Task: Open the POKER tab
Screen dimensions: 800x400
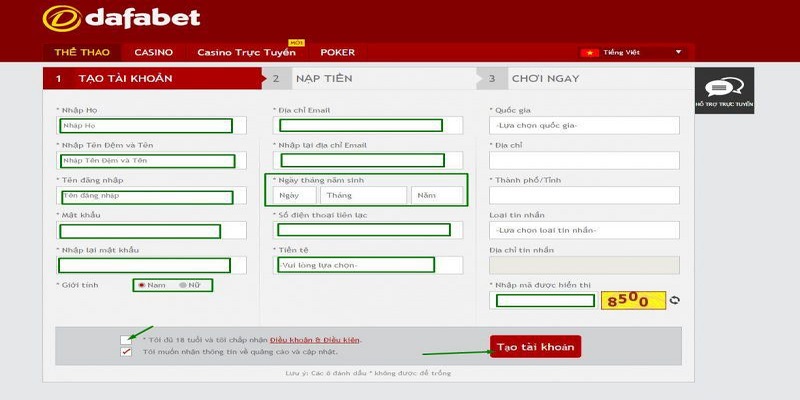Action: point(337,53)
